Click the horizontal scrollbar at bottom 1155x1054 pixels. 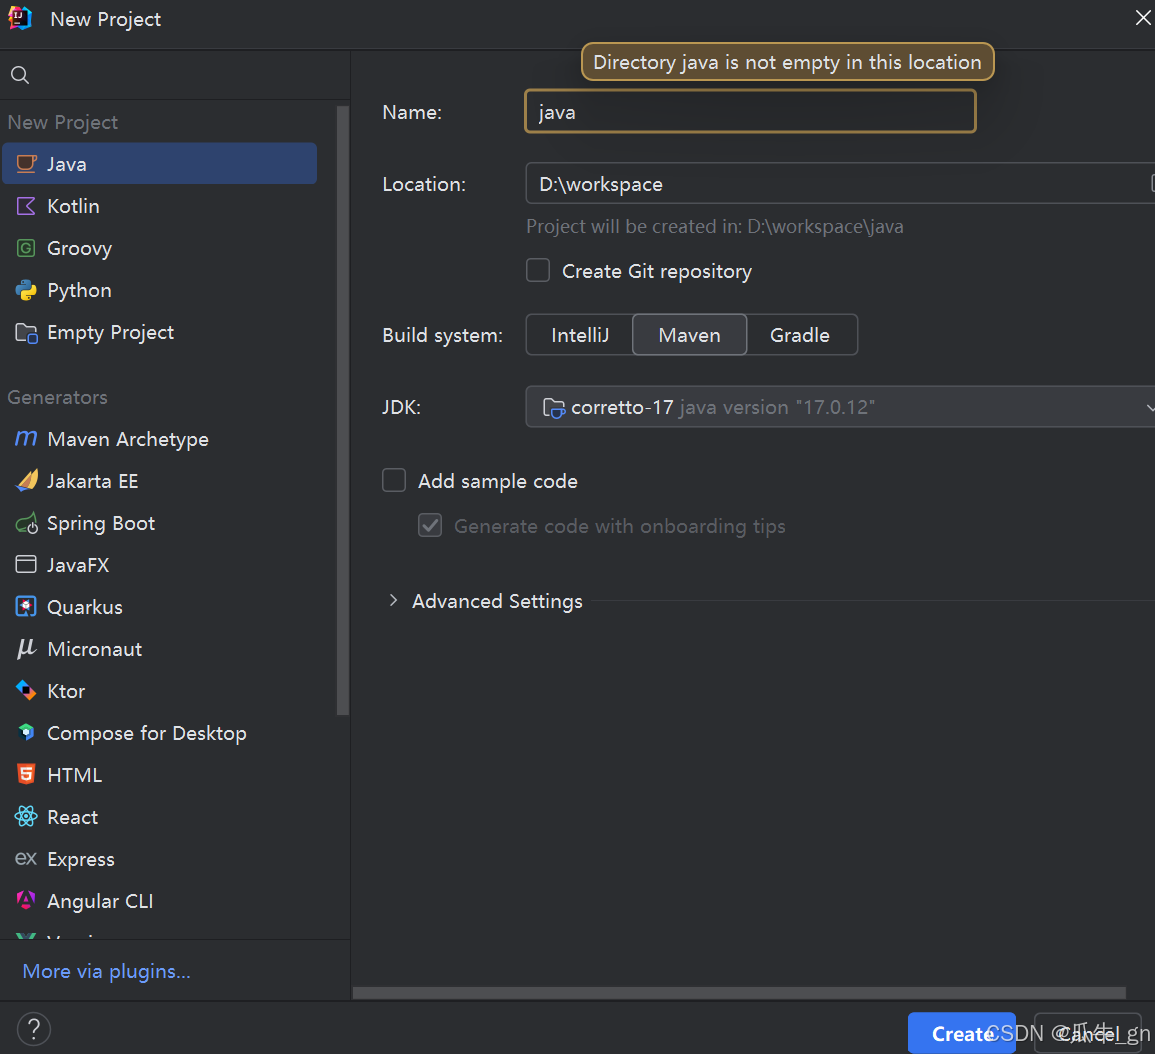pos(739,993)
